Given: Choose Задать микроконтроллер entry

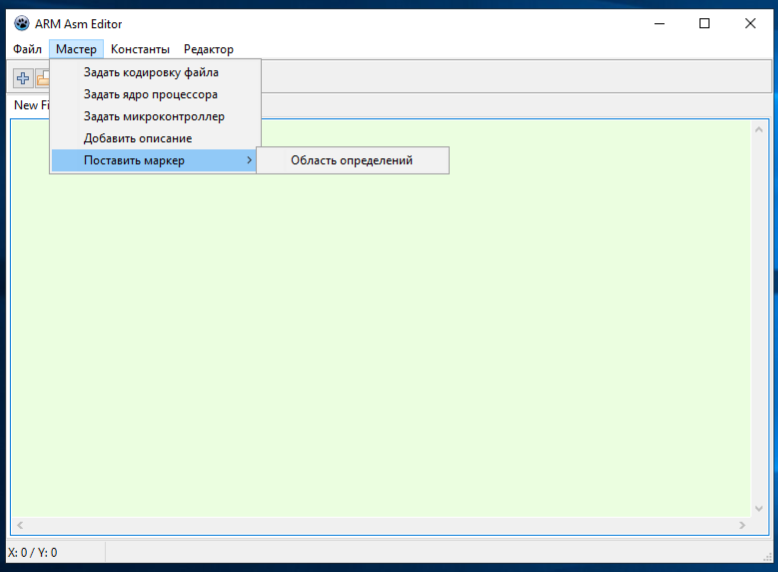Looking at the screenshot, I should pyautogui.click(x=154, y=116).
